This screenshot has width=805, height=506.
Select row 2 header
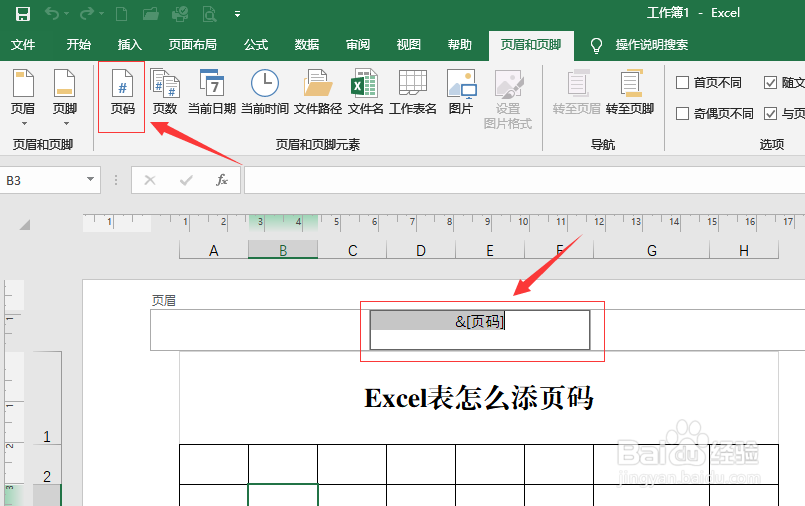coord(47,464)
